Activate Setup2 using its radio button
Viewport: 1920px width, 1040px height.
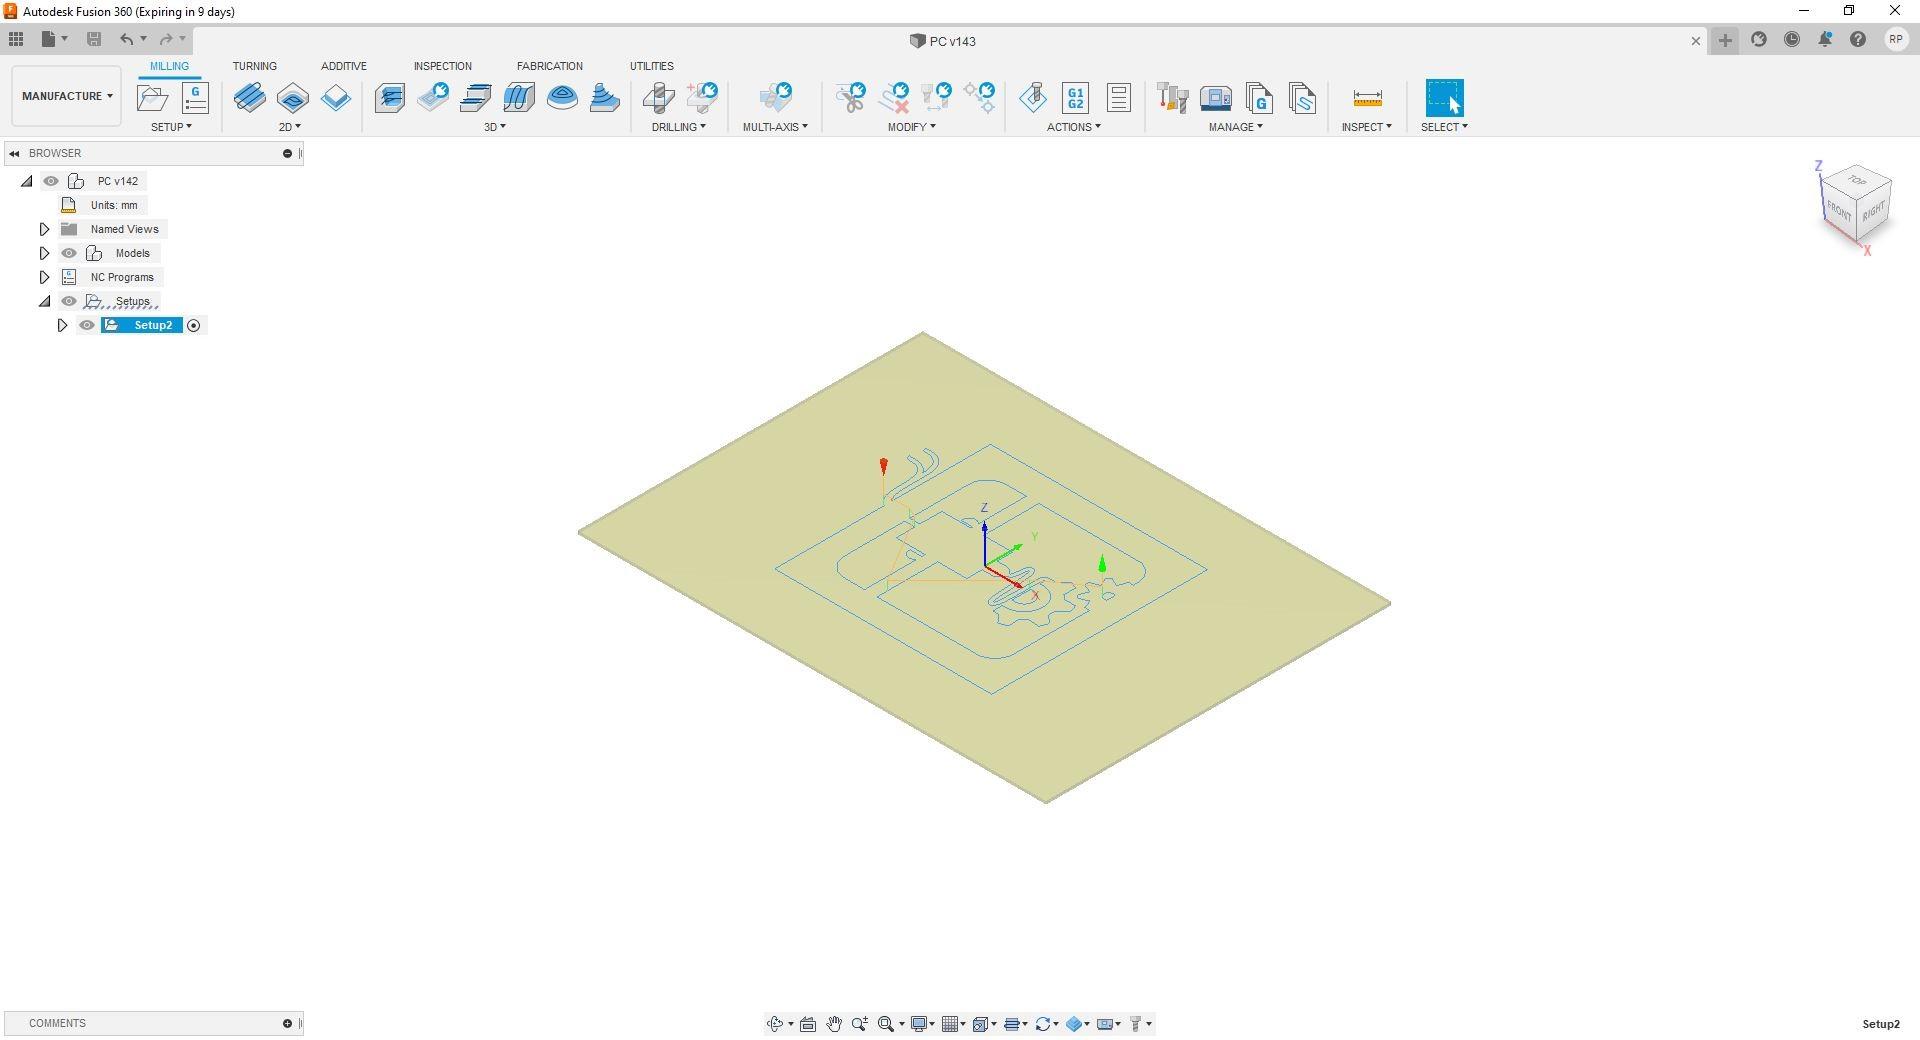194,325
